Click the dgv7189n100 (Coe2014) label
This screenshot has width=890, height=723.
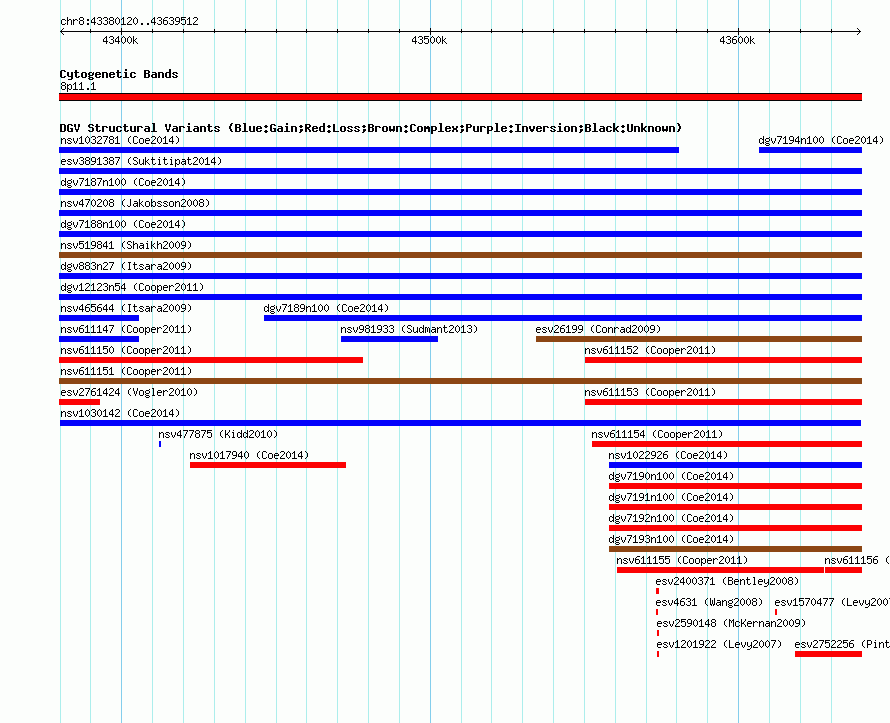(x=326, y=308)
